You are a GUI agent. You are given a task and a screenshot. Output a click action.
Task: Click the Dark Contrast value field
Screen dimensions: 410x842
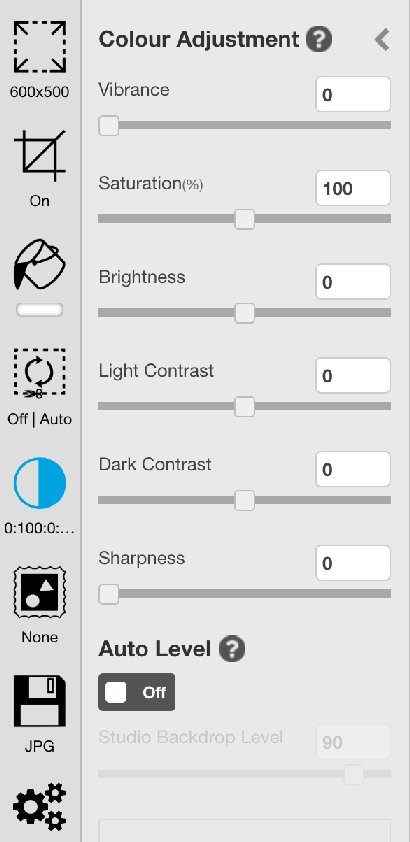pyautogui.click(x=353, y=469)
